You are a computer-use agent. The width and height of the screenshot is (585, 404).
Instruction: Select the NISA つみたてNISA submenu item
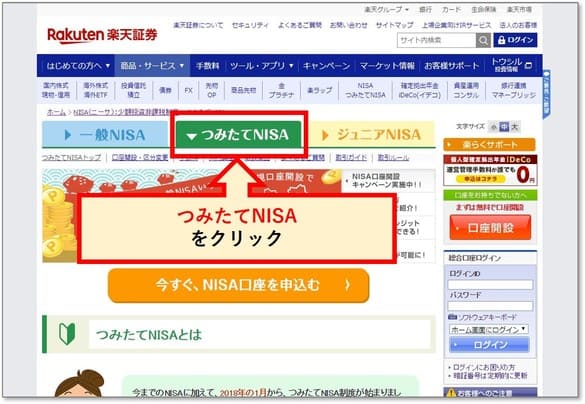click(365, 90)
